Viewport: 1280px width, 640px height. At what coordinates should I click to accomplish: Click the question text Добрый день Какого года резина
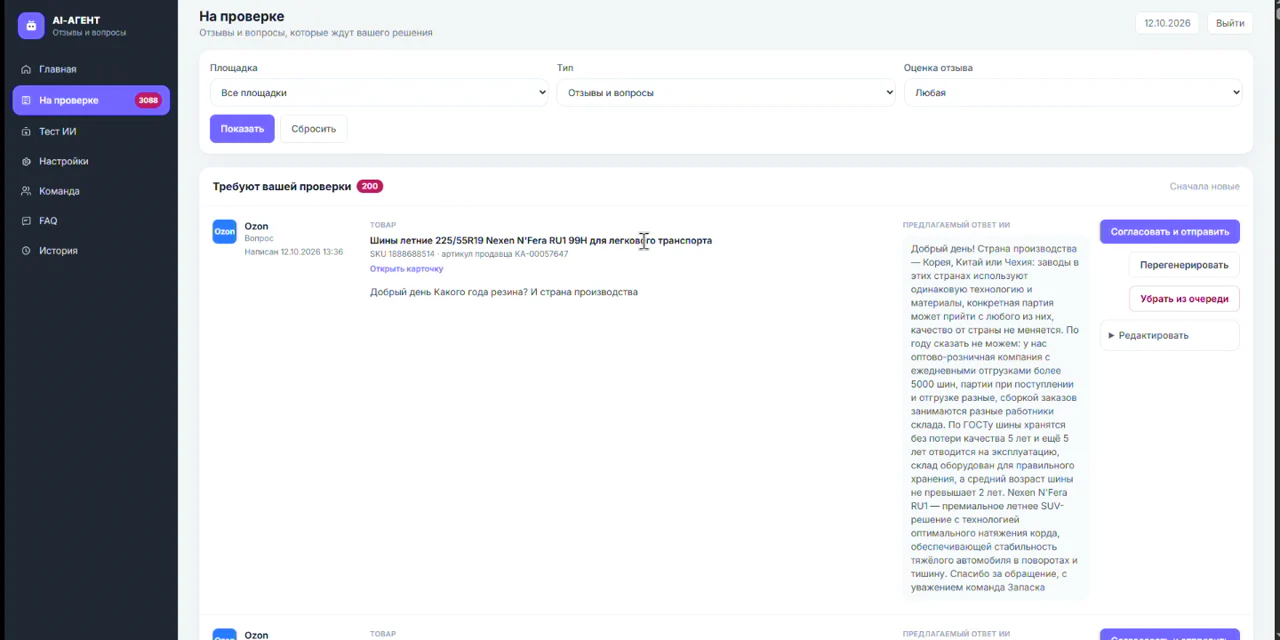(504, 292)
